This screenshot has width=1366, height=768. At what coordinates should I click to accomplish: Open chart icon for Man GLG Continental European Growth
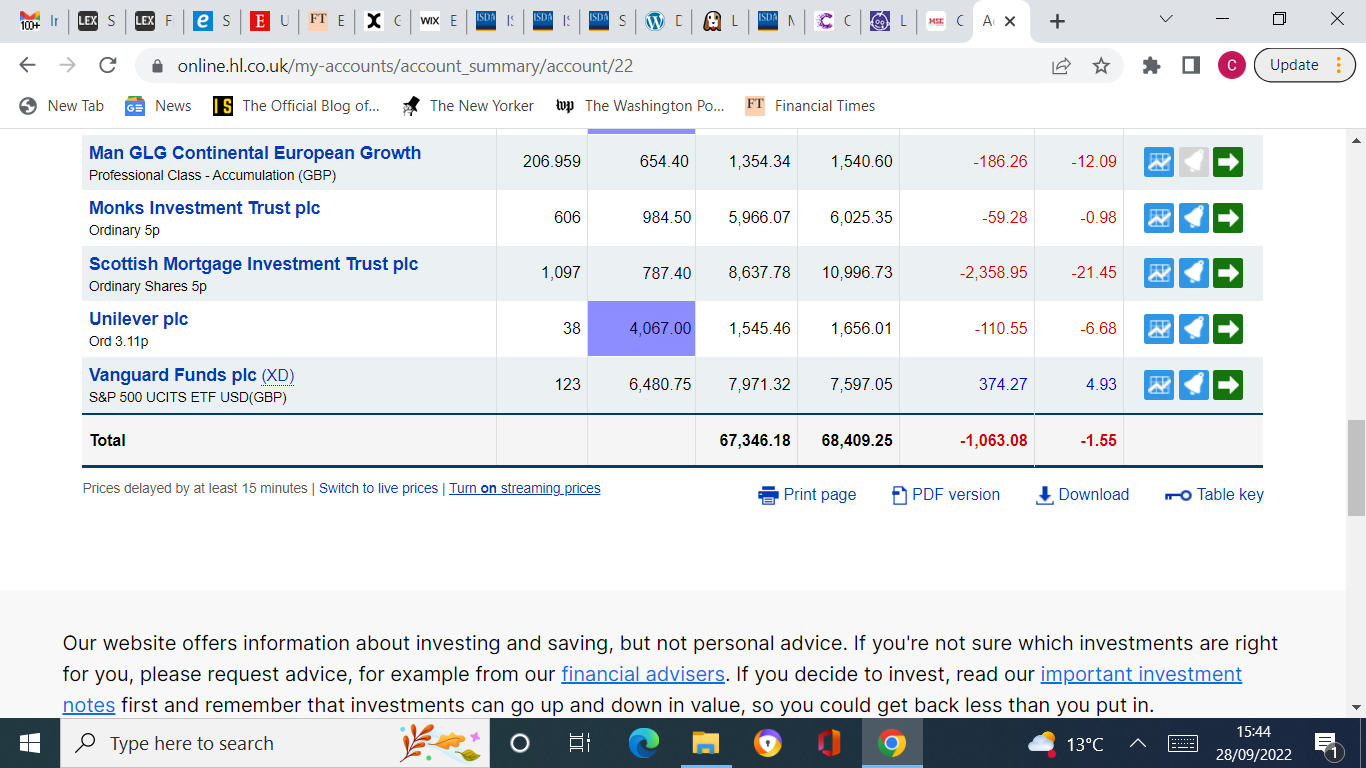pyautogui.click(x=1158, y=161)
